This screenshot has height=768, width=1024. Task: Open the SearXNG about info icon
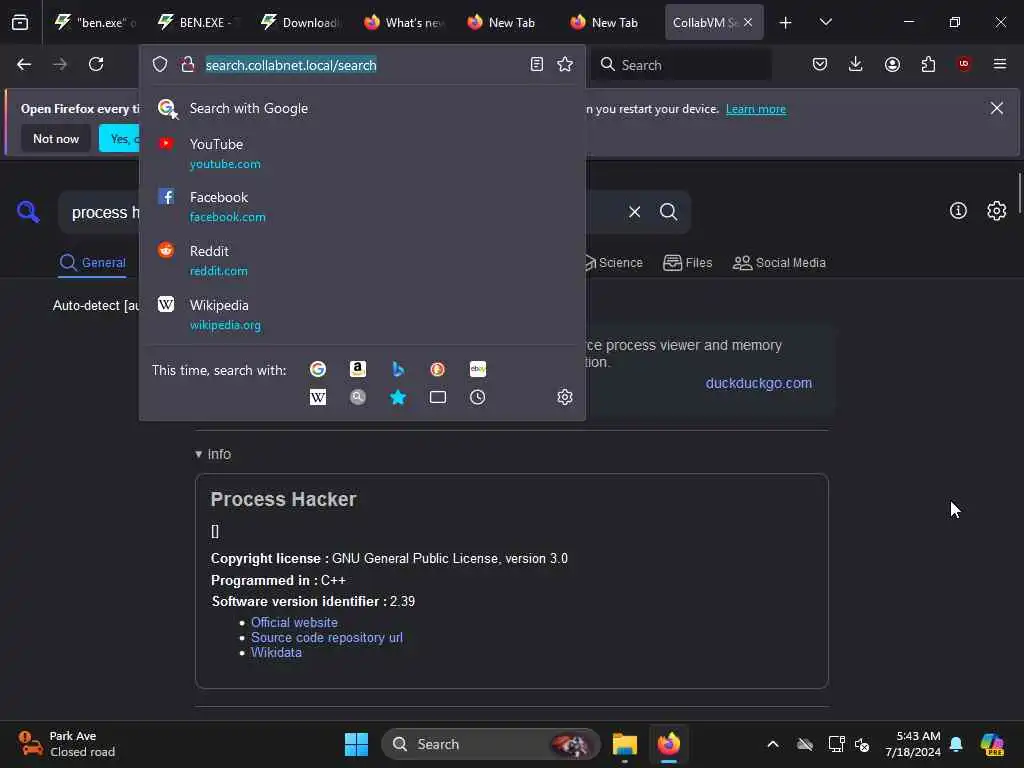tap(958, 211)
